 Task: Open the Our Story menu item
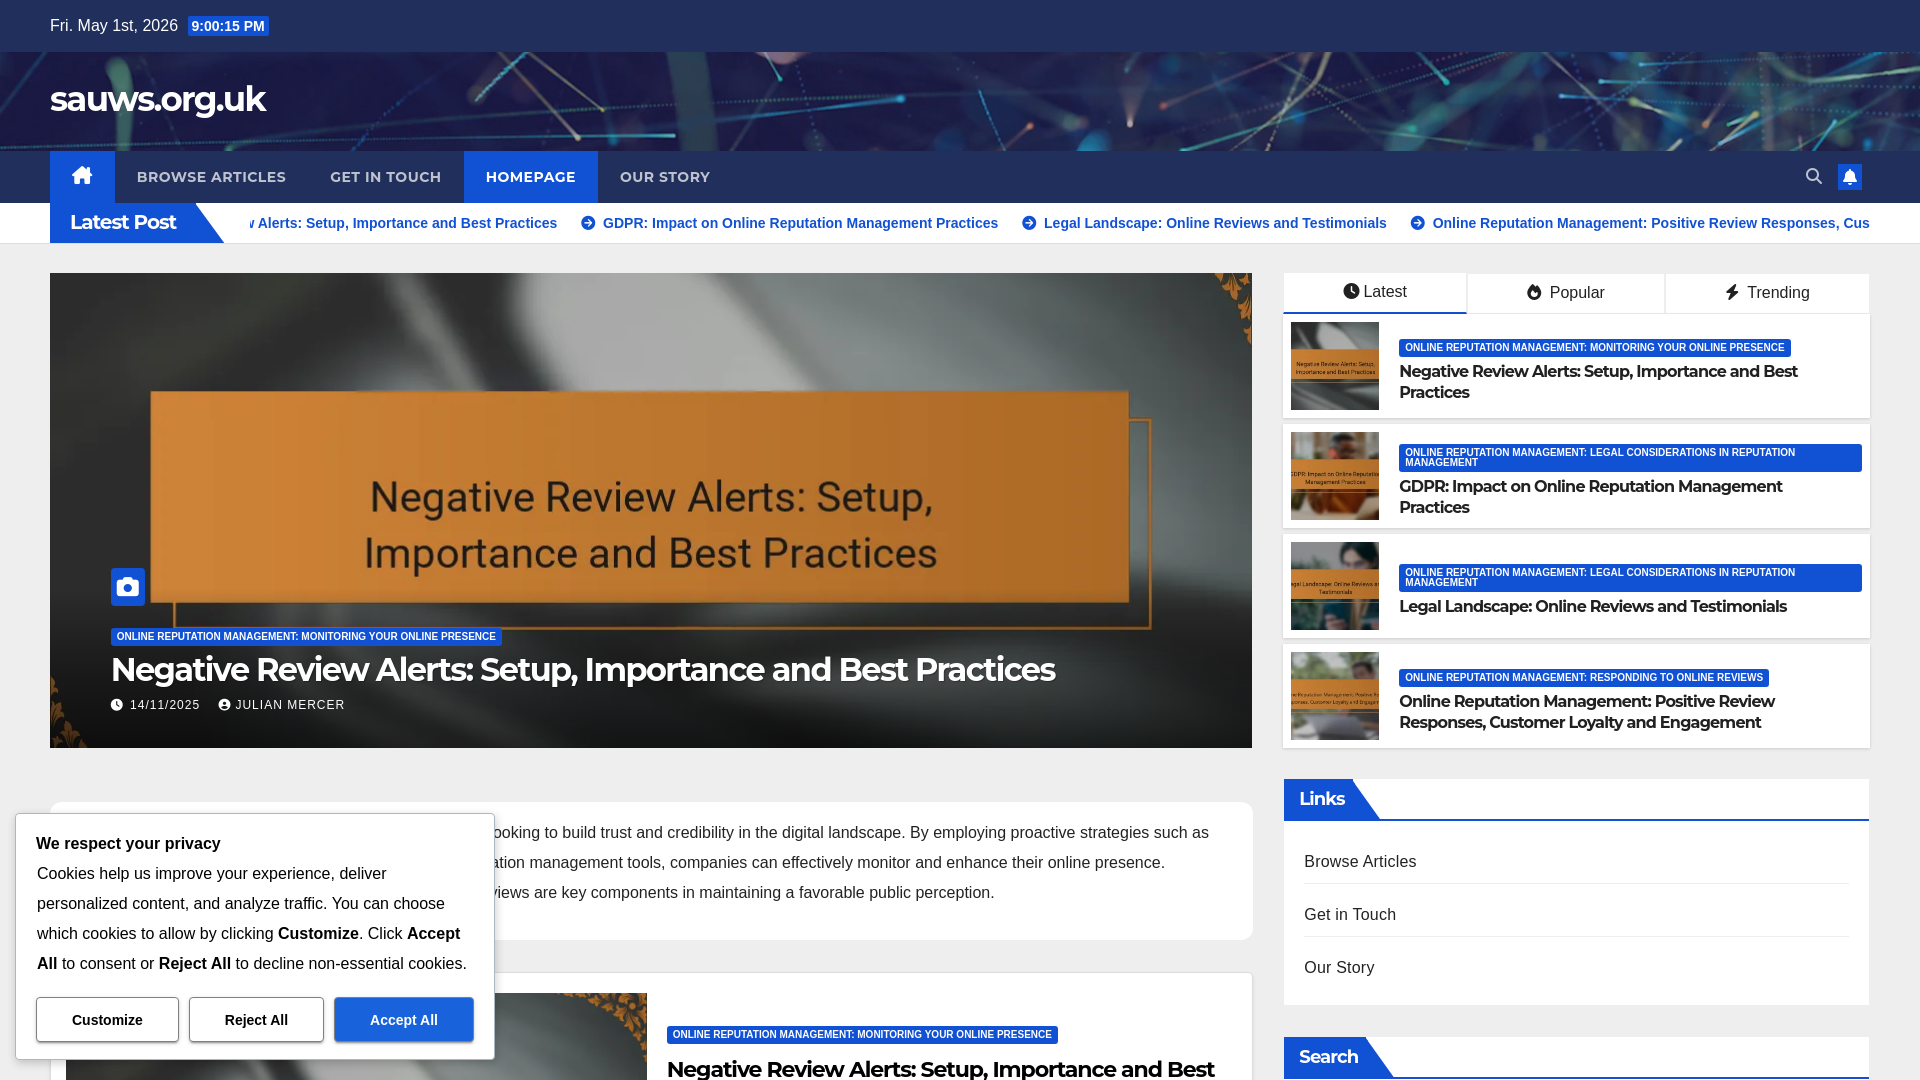tap(665, 177)
